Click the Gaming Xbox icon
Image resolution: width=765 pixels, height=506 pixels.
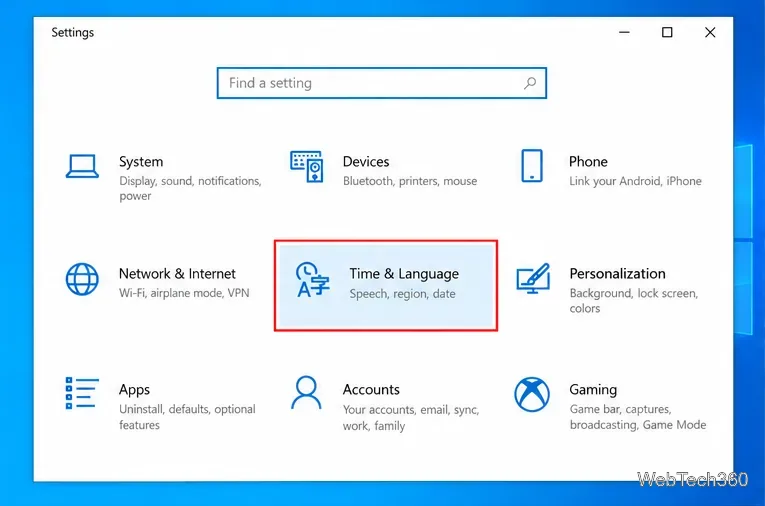pyautogui.click(x=532, y=394)
